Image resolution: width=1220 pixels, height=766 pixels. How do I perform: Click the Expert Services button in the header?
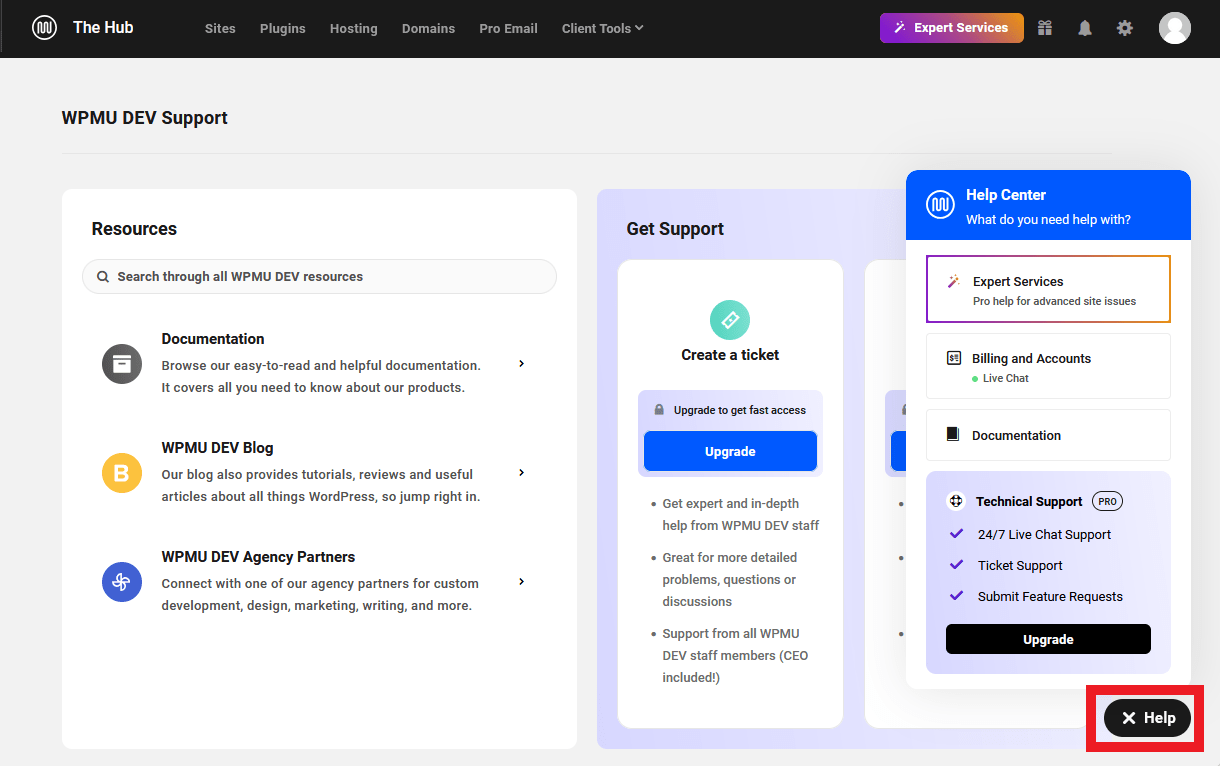point(951,27)
